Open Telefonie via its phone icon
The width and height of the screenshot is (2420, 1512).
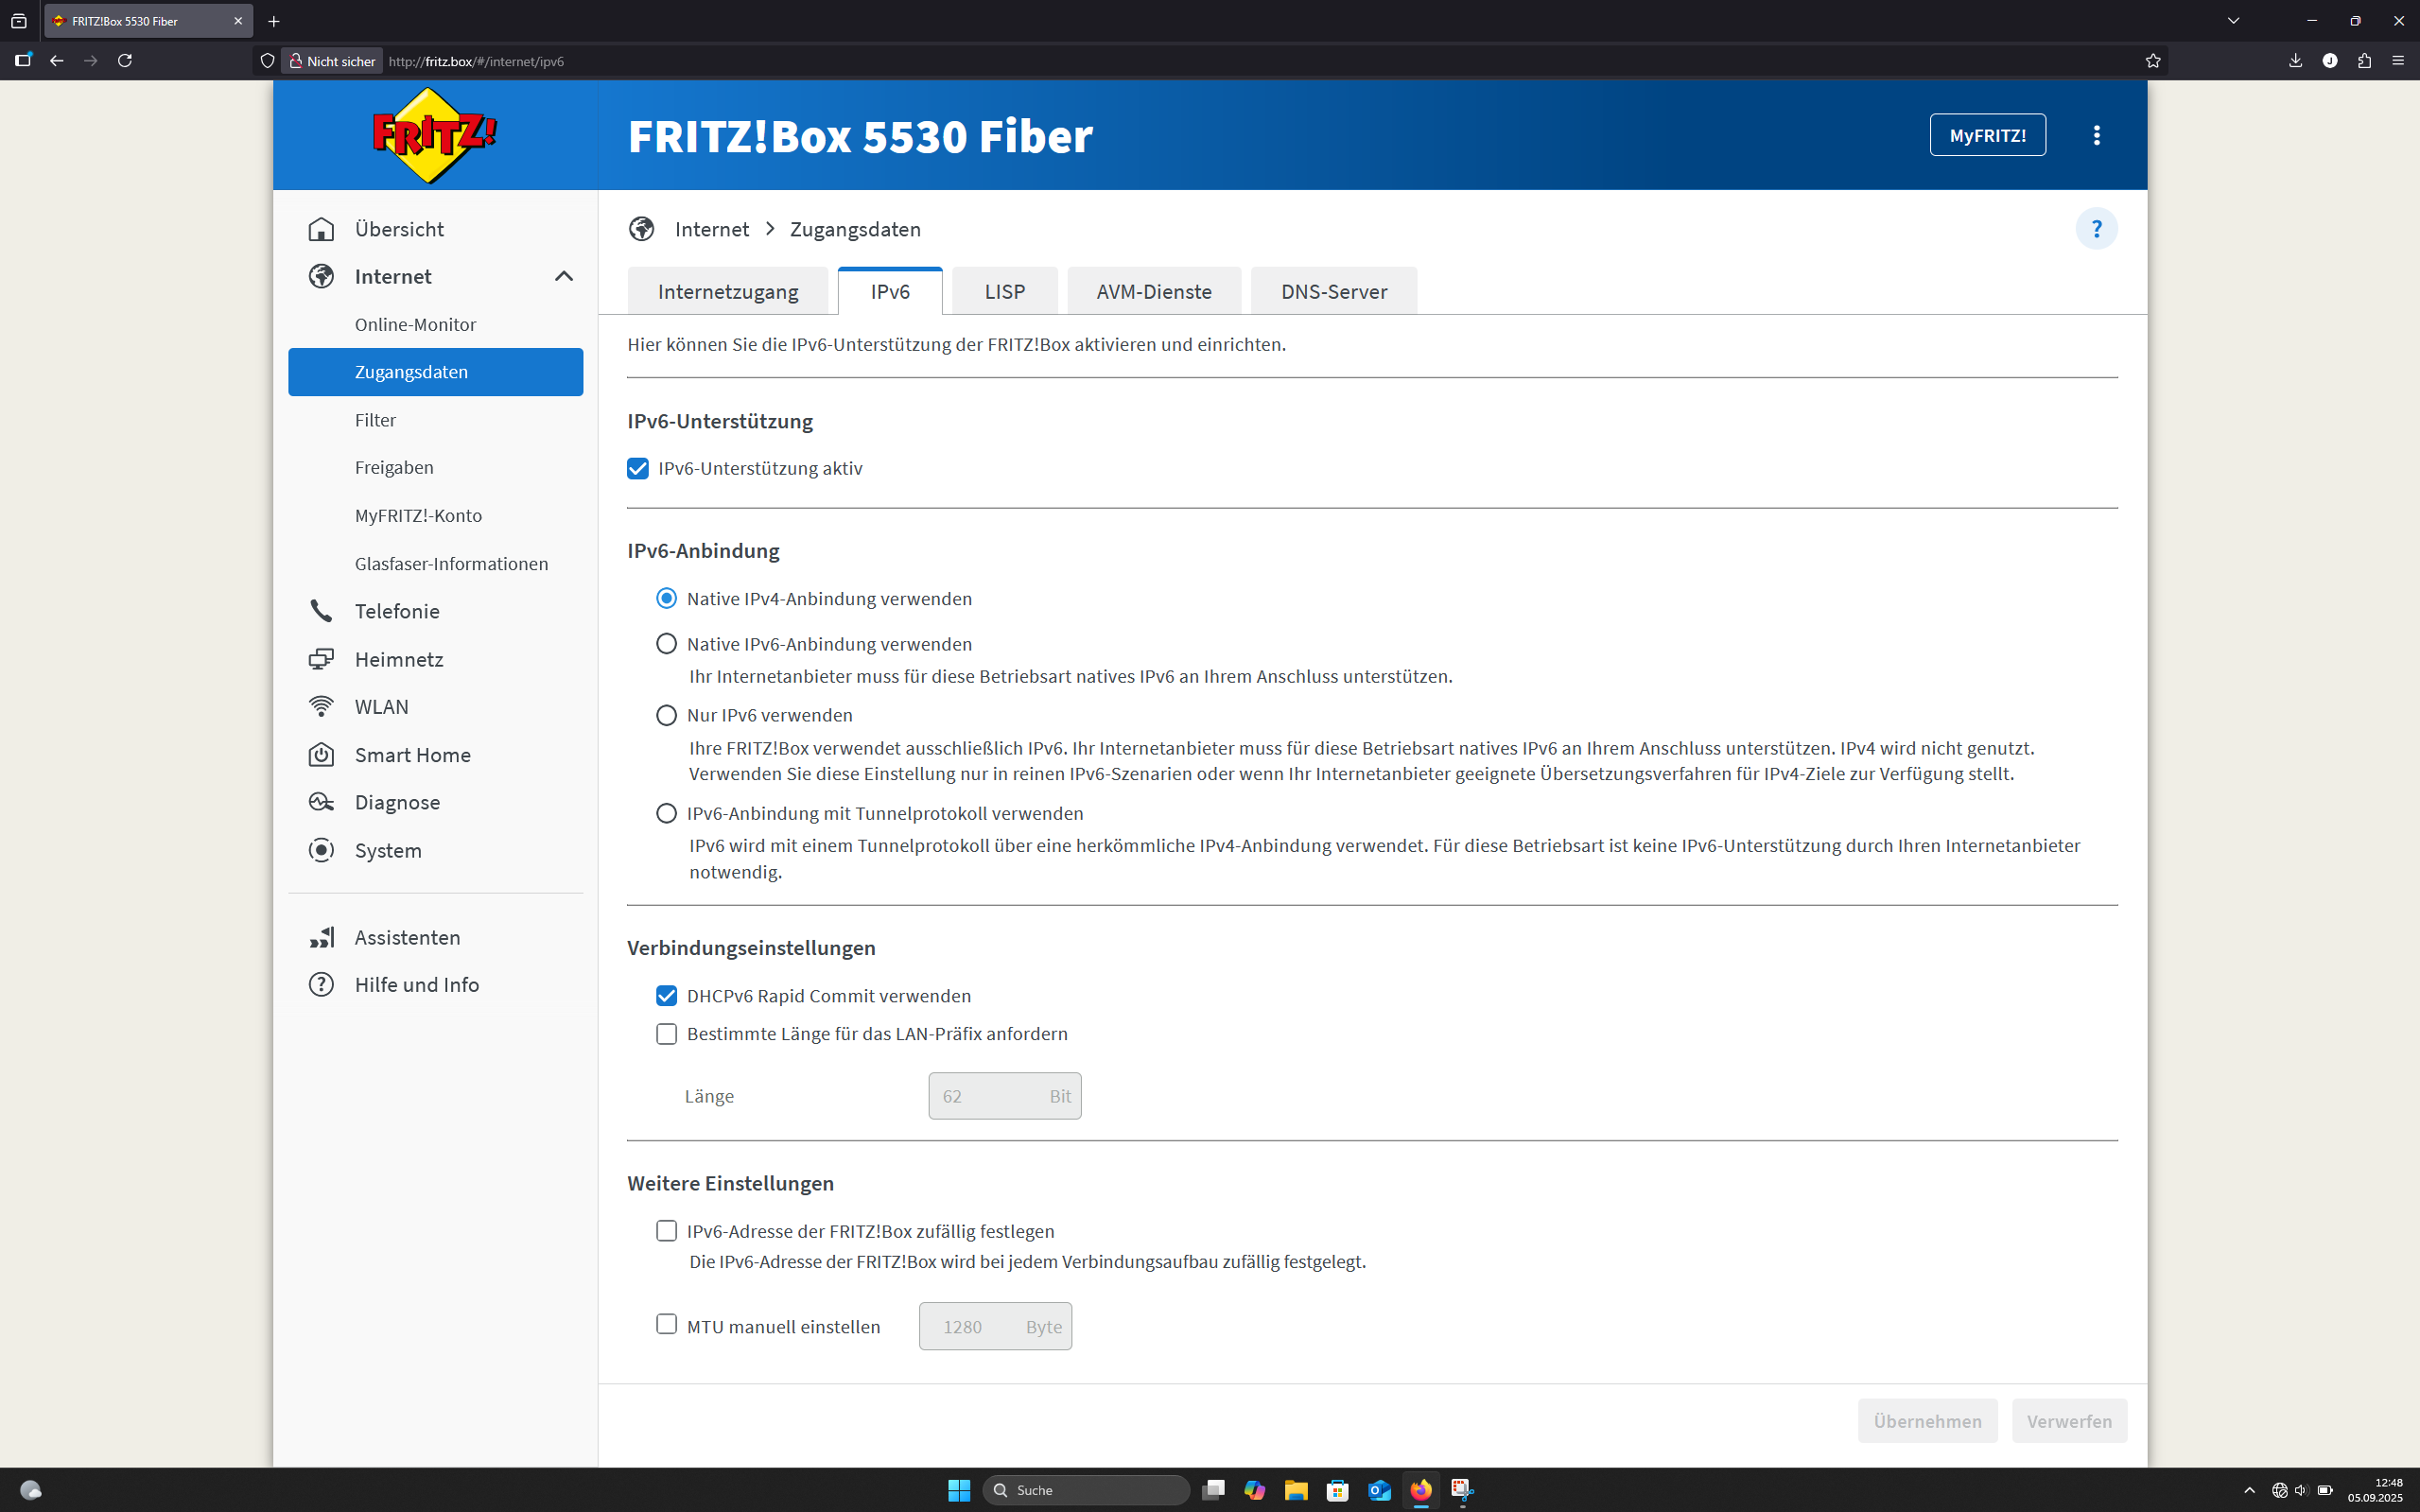[321, 611]
